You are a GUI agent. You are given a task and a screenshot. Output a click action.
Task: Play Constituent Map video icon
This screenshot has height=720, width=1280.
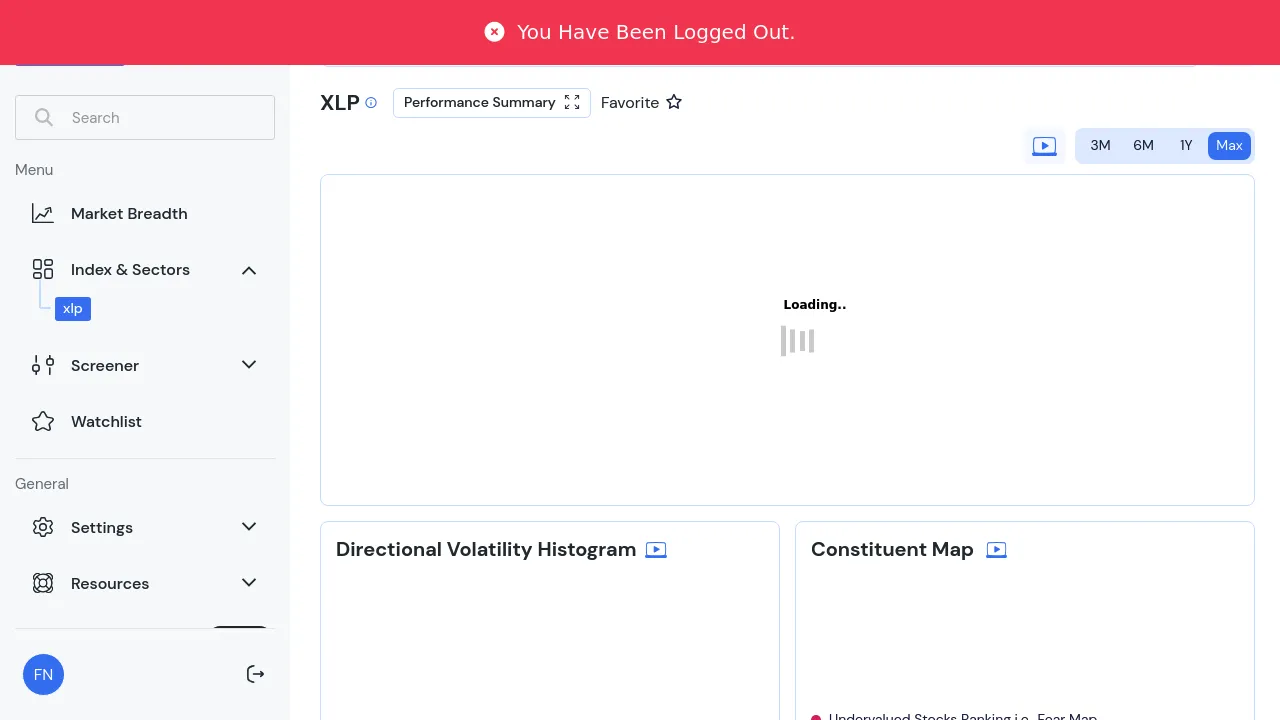[996, 550]
